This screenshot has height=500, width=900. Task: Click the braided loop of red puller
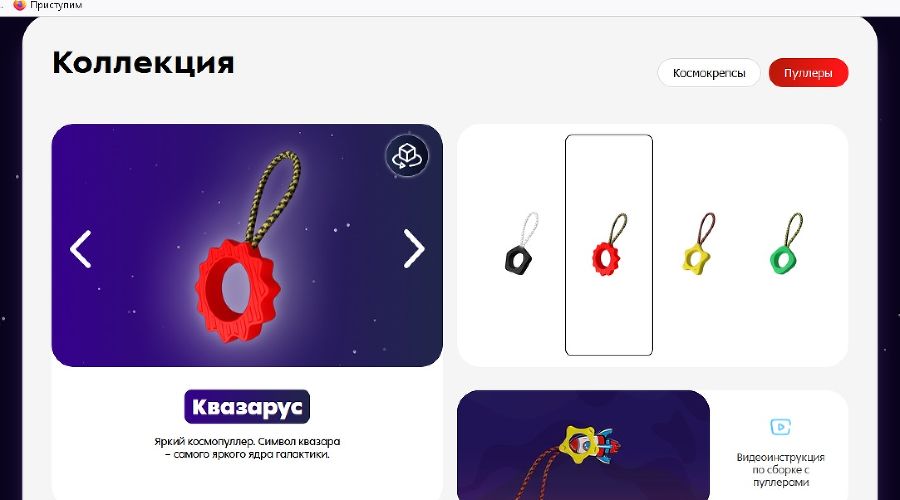point(272,197)
